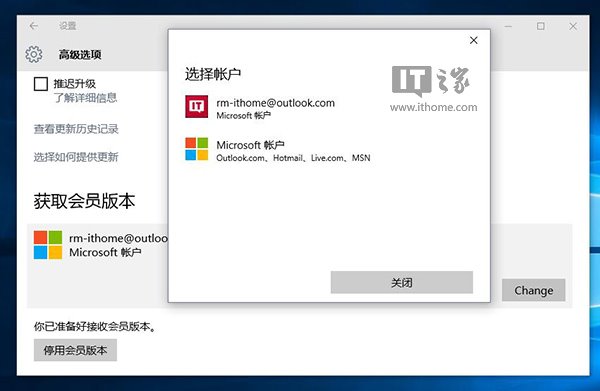Click the 高级选项 page title

click(80, 55)
